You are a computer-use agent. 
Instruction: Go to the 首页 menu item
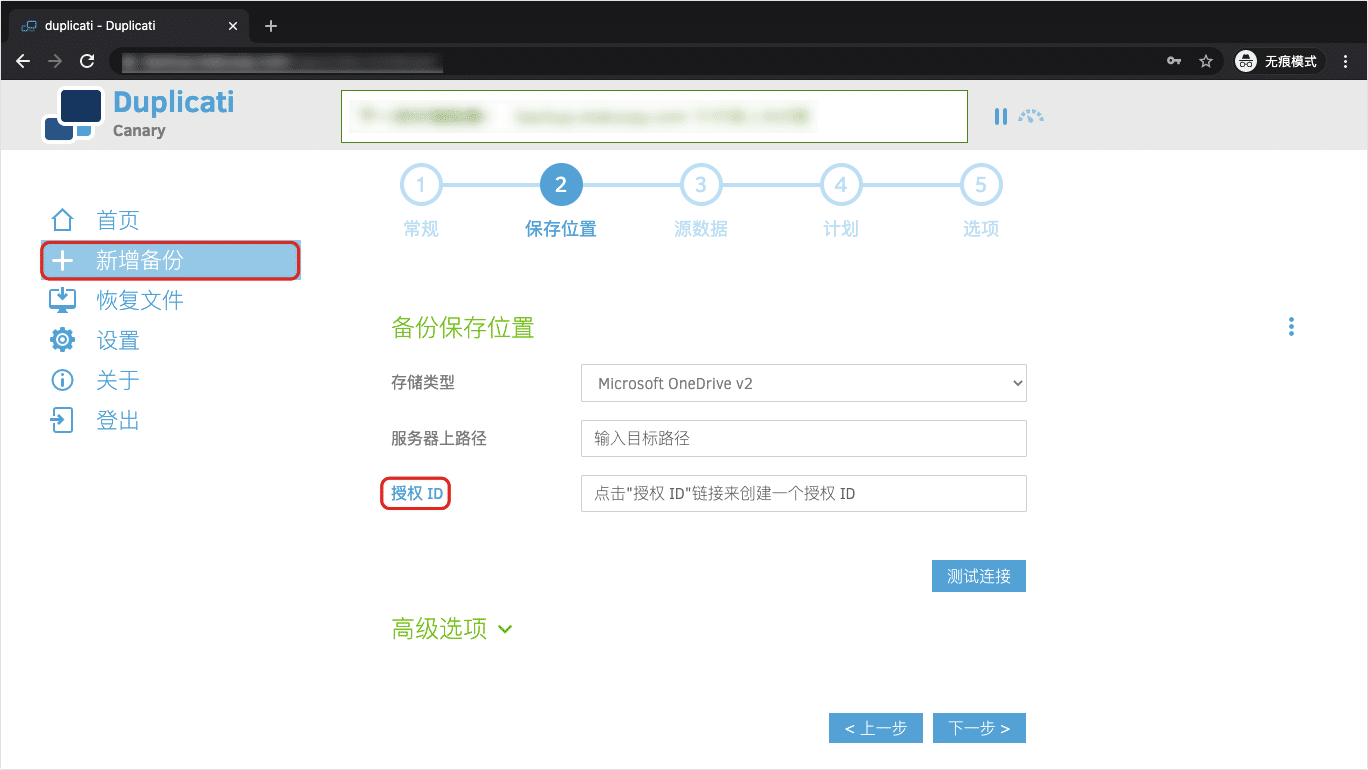[118, 220]
